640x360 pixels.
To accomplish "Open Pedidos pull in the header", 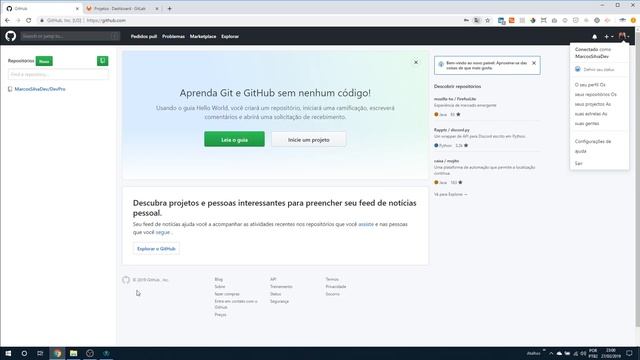I will pos(144,36).
